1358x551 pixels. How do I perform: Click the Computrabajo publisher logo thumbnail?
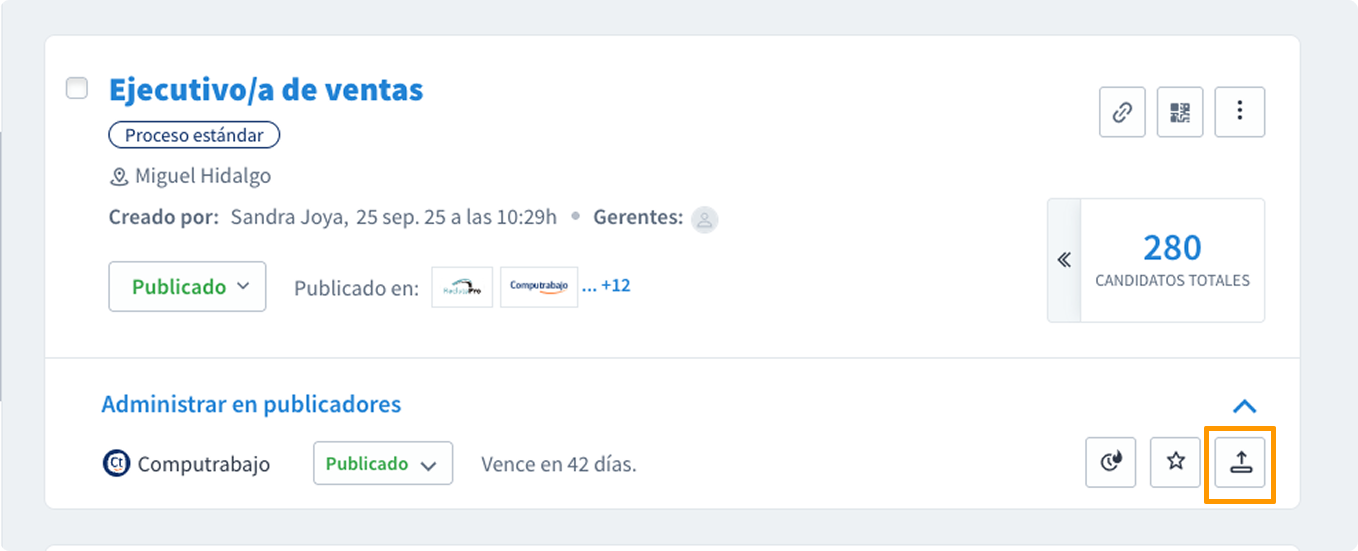pyautogui.click(x=538, y=287)
